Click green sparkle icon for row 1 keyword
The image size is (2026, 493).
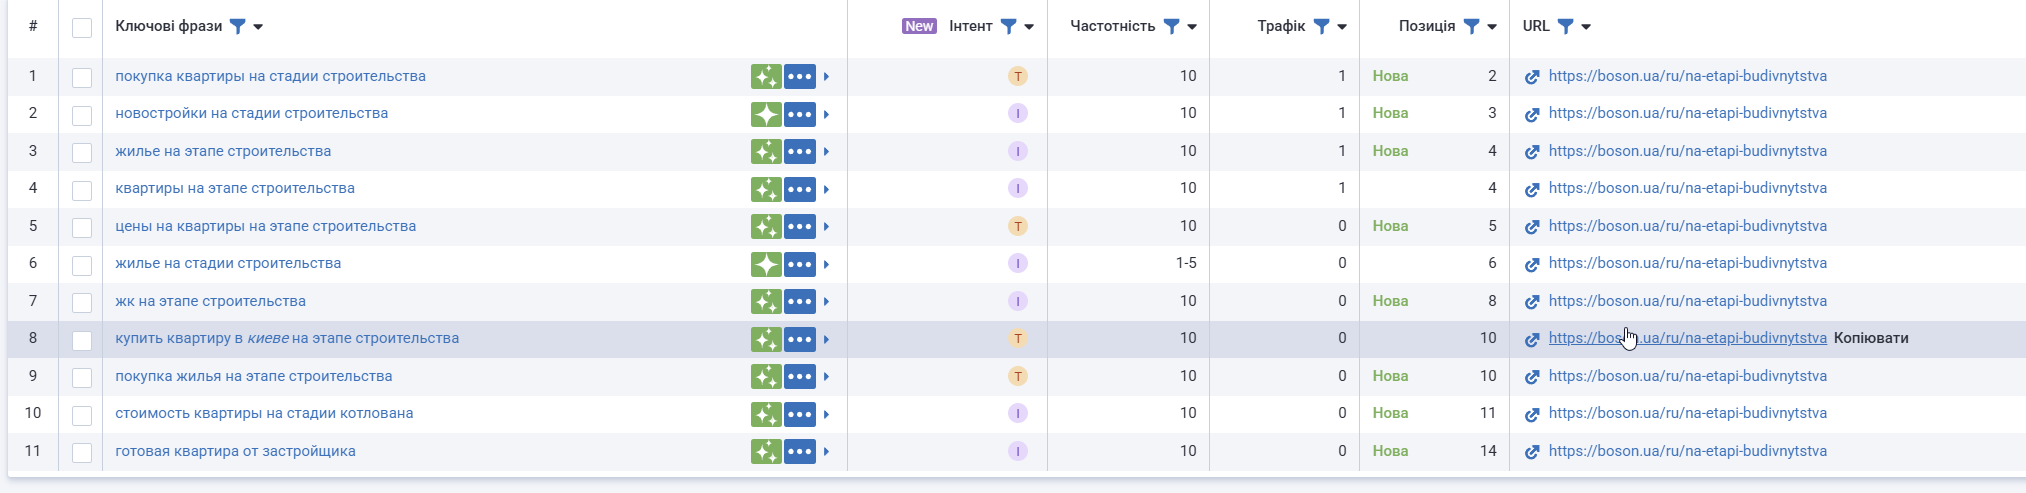point(766,76)
